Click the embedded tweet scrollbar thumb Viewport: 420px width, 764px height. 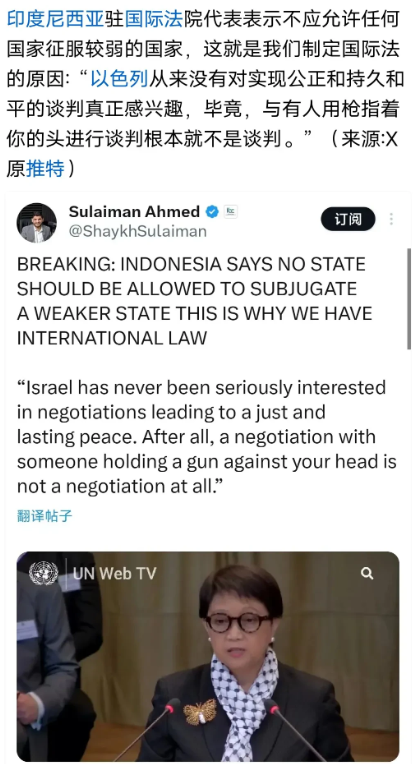point(409,299)
